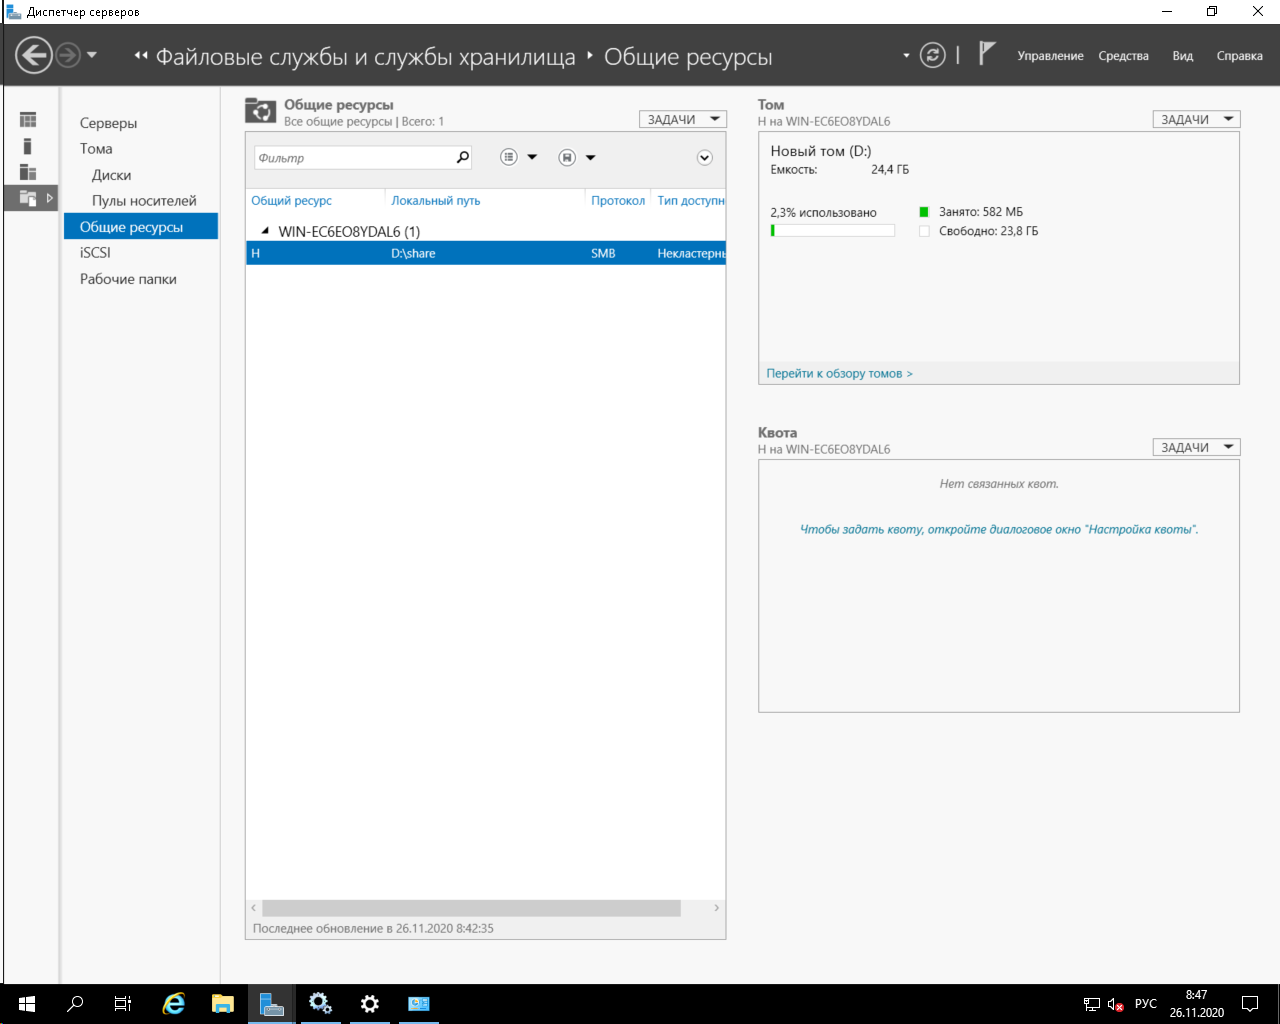Click the horizontal scrollbar in shares list
This screenshot has height=1024, width=1280.
coord(471,908)
